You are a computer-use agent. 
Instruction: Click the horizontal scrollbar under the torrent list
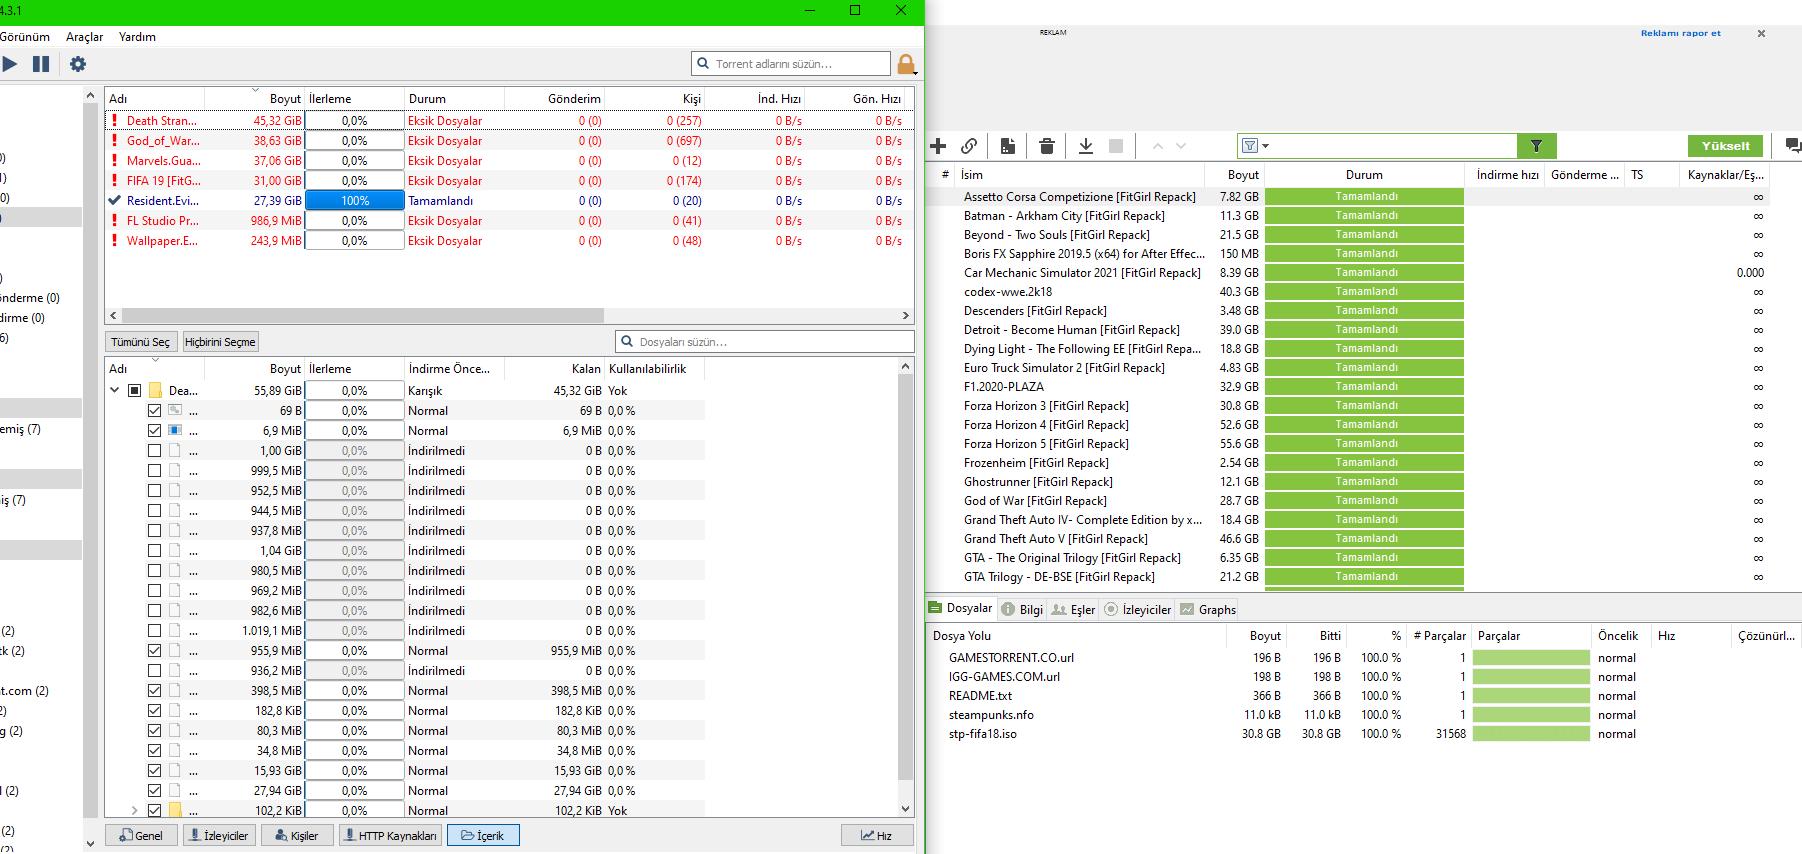point(361,315)
